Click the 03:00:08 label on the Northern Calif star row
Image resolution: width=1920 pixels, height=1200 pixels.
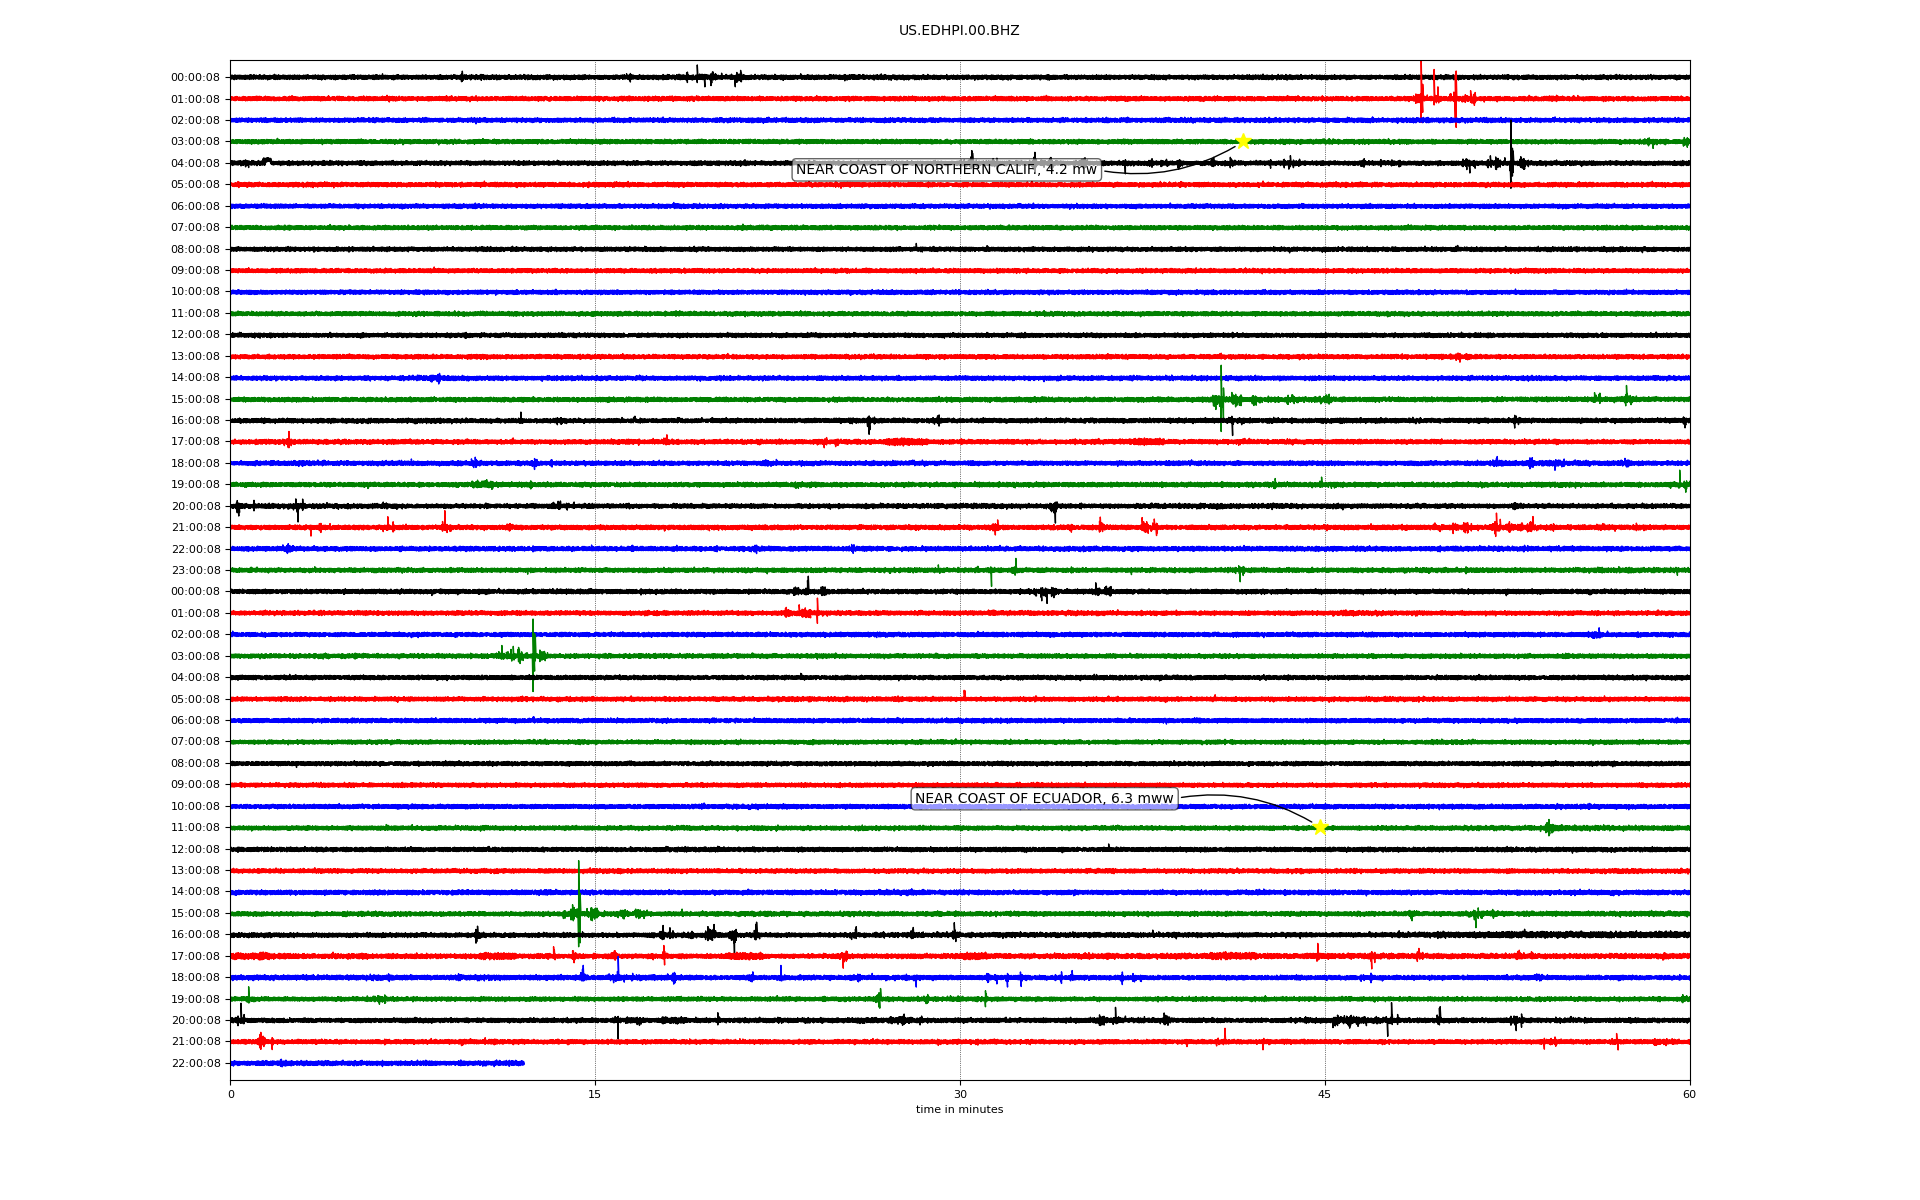coord(196,142)
